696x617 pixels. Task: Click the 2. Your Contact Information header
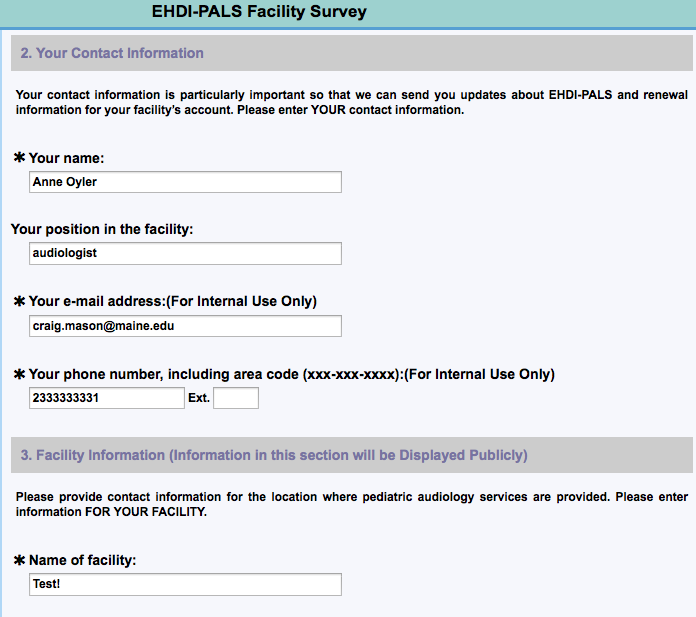[112, 53]
